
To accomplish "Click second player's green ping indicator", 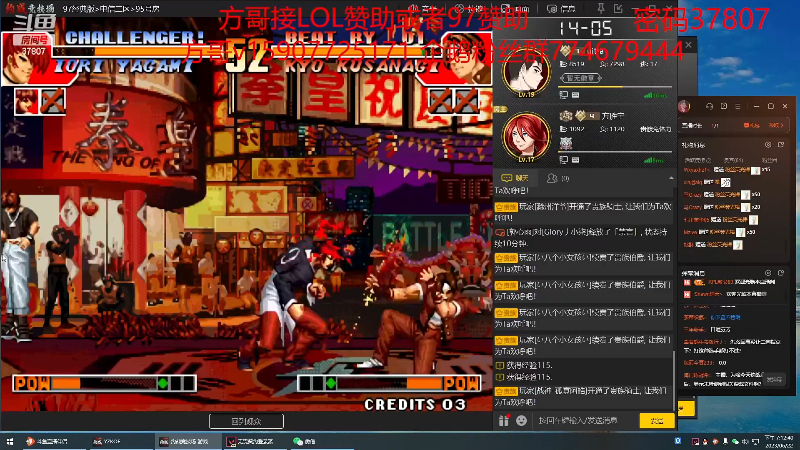I will click(x=654, y=160).
